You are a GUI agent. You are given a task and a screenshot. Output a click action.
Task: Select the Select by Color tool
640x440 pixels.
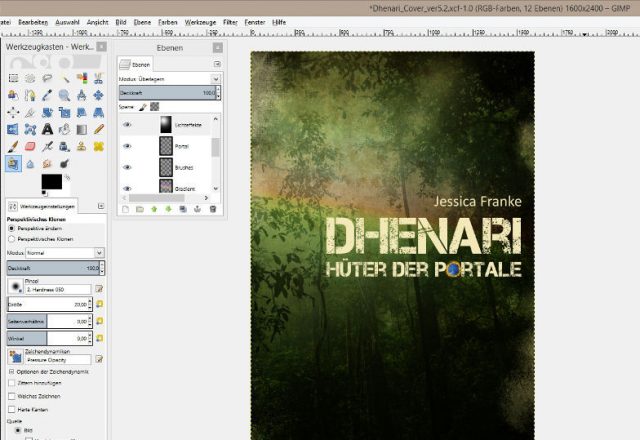[82, 78]
